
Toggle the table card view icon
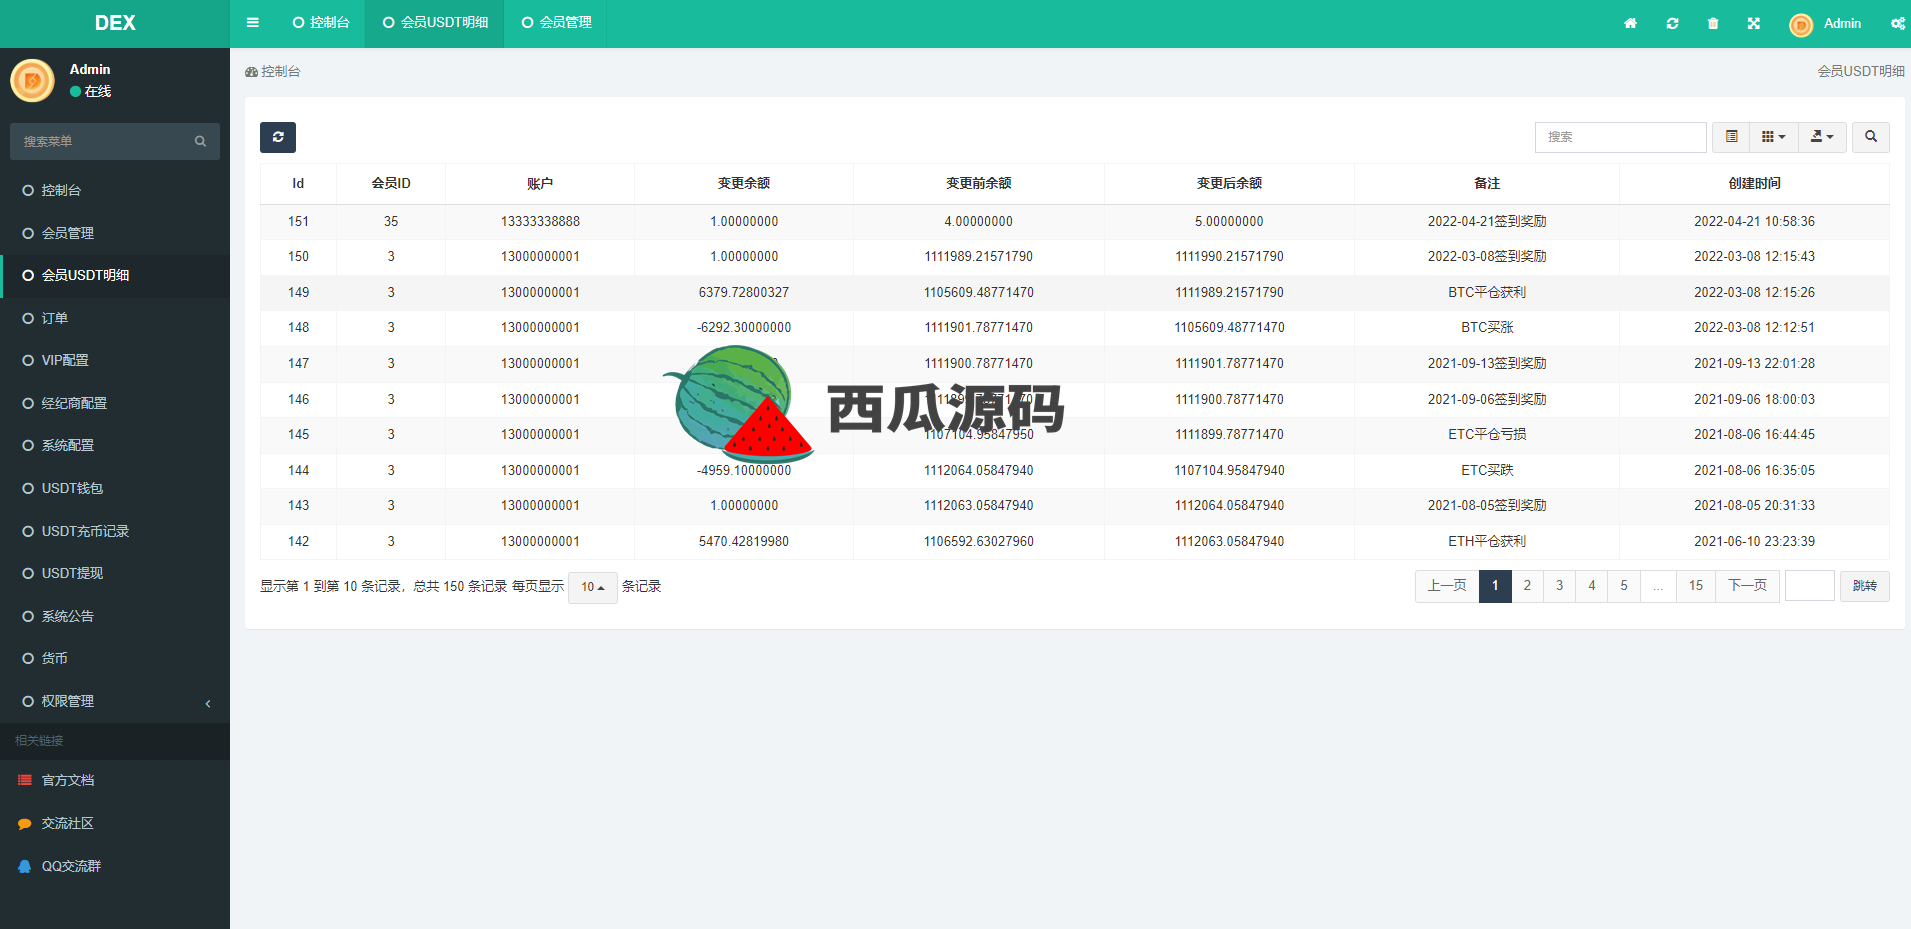(1732, 137)
